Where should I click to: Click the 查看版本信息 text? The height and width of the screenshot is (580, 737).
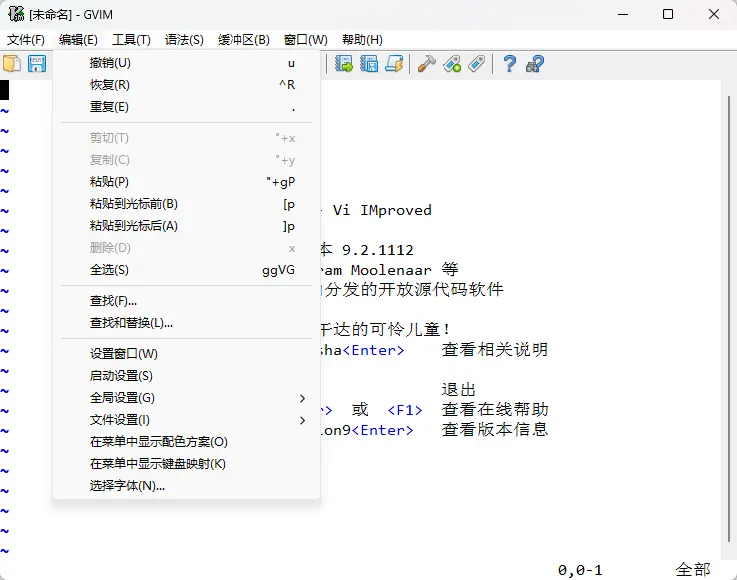(x=494, y=430)
